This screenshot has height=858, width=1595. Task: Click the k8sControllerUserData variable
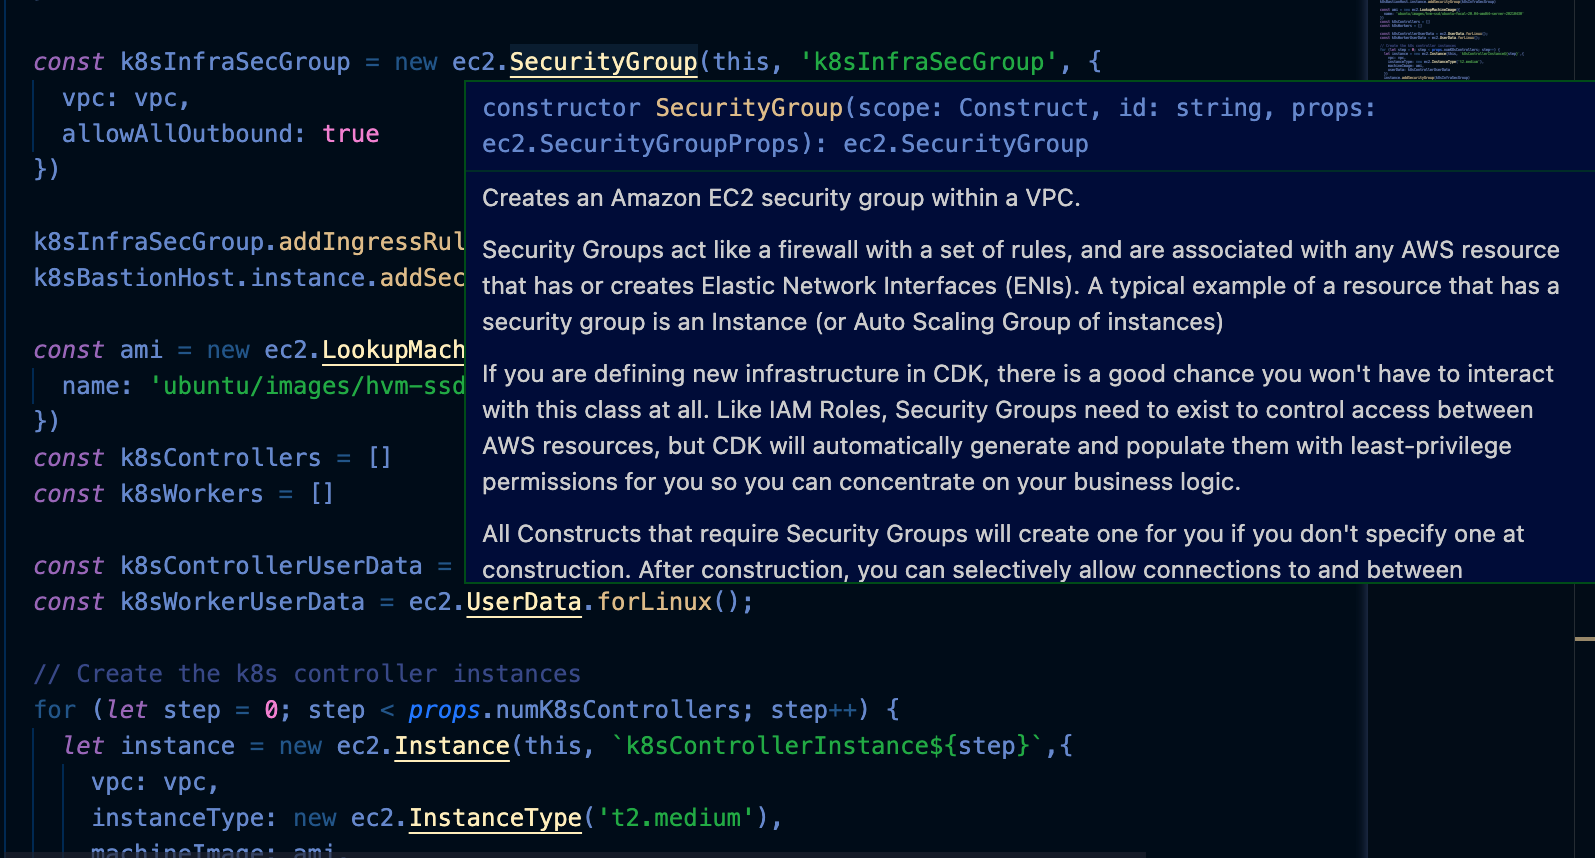(x=271, y=566)
